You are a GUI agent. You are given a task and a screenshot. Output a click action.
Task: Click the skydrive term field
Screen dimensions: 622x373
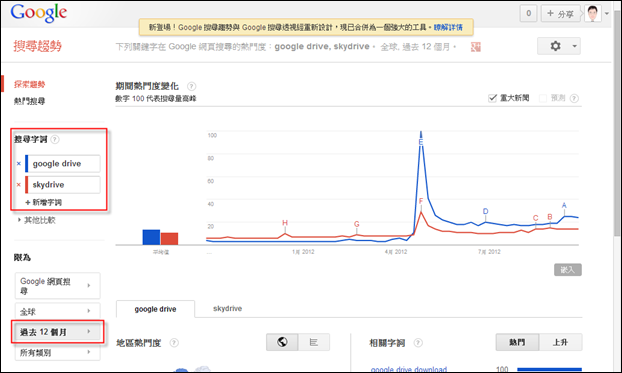(64, 185)
